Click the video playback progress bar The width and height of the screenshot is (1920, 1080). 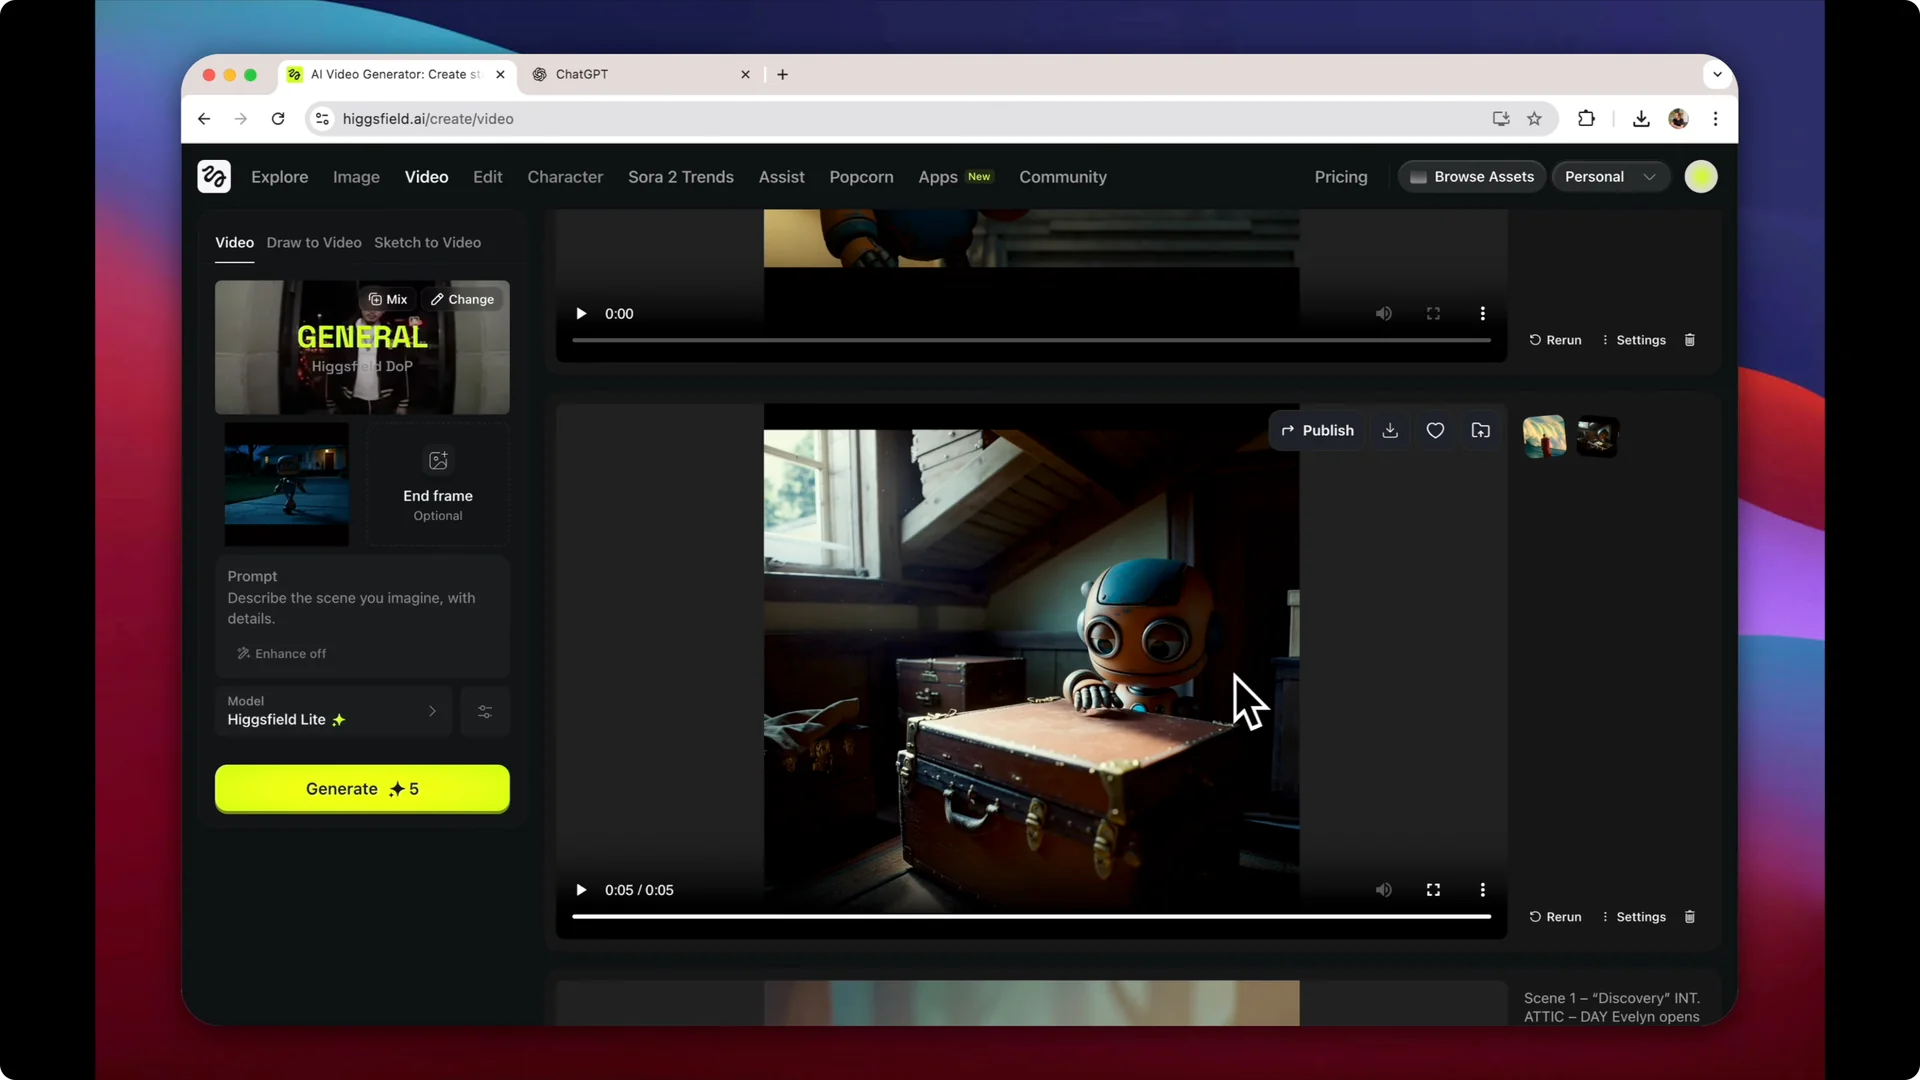tap(1030, 916)
